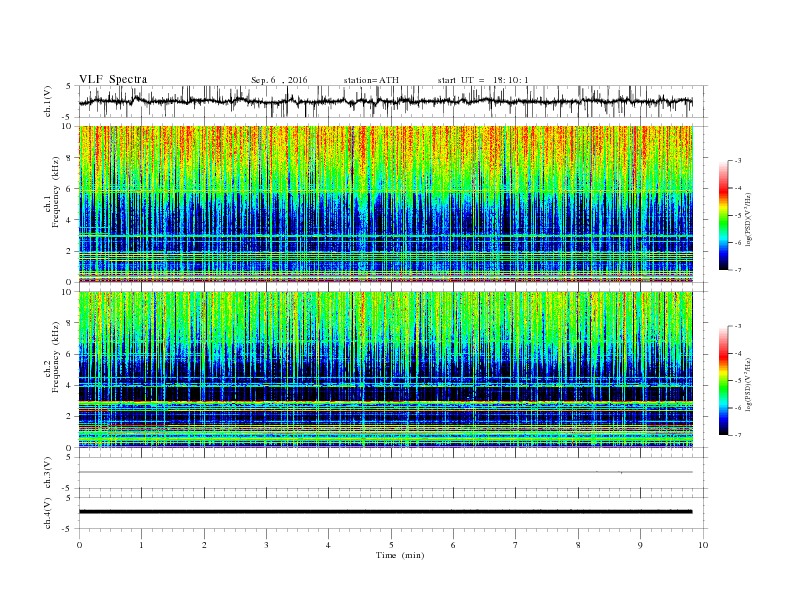Click the time axis label '2'
792x612 pixels.
(204, 545)
